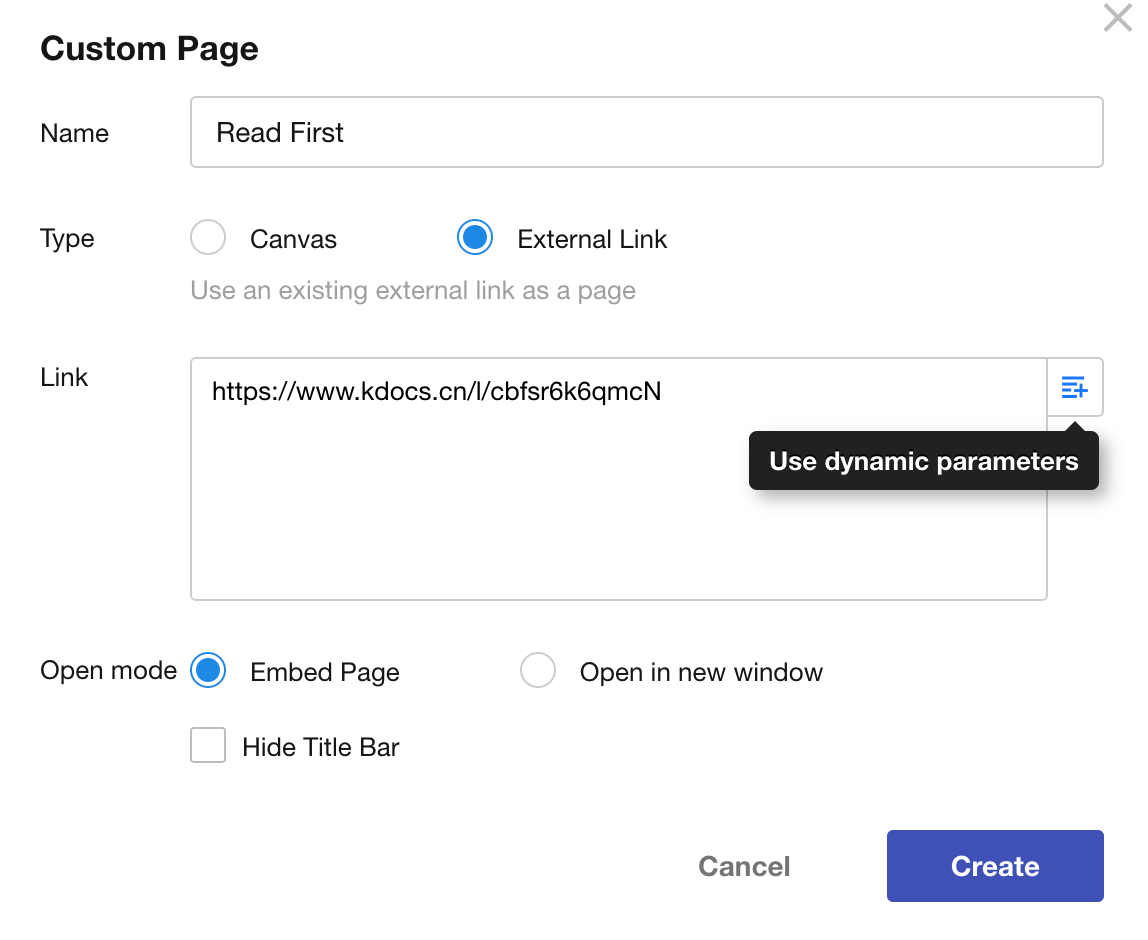
Task: Click the Type row label
Action: pyautogui.click(x=67, y=239)
